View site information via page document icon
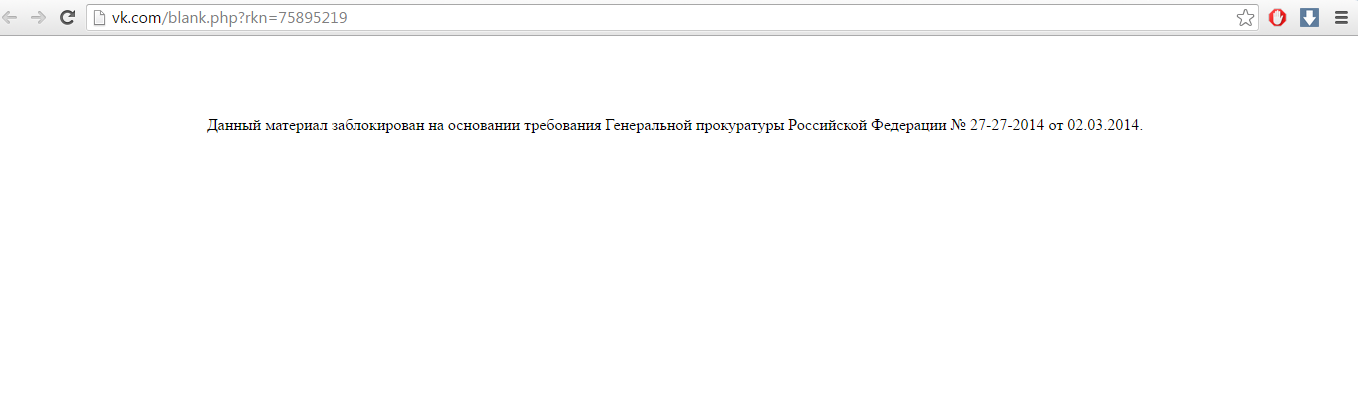1358x415 pixels. (x=99, y=17)
